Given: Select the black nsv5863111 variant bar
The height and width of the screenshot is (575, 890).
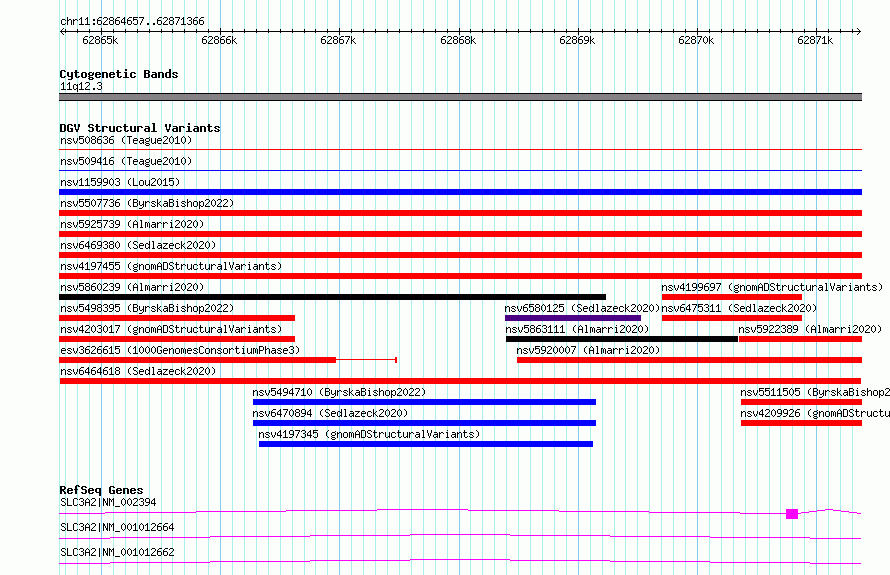Looking at the screenshot, I should point(622,339).
